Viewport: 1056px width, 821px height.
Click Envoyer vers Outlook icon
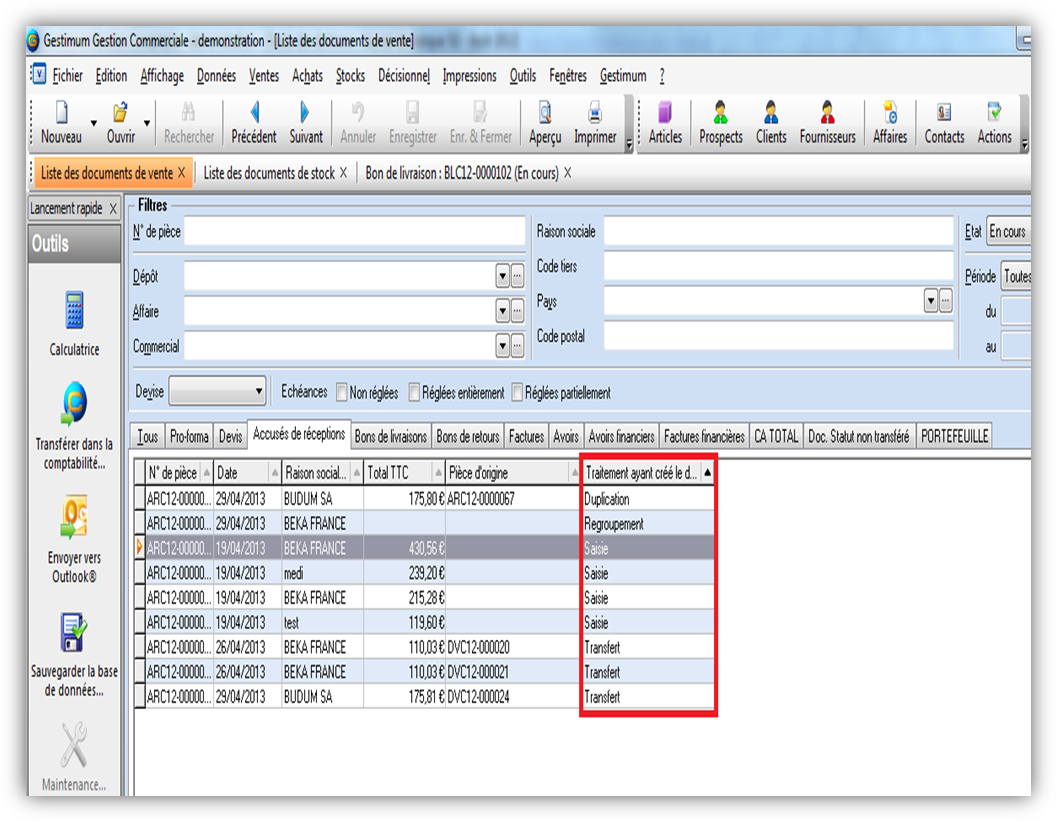click(74, 517)
